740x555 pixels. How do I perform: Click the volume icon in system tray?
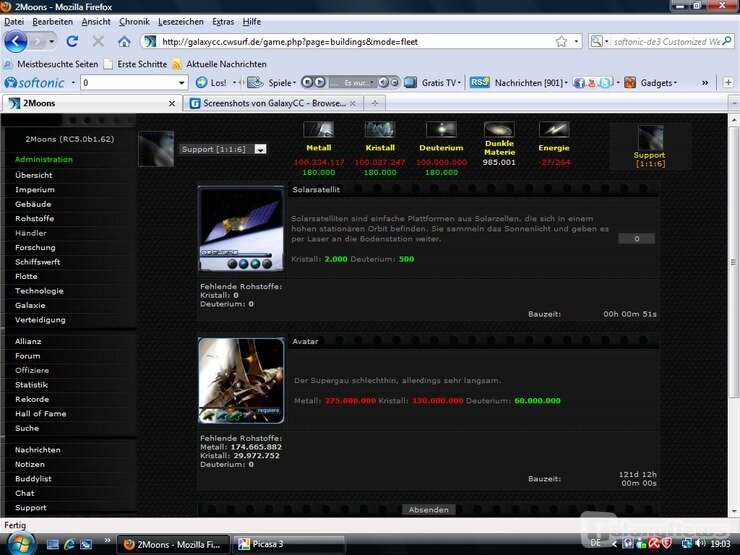tap(700, 544)
